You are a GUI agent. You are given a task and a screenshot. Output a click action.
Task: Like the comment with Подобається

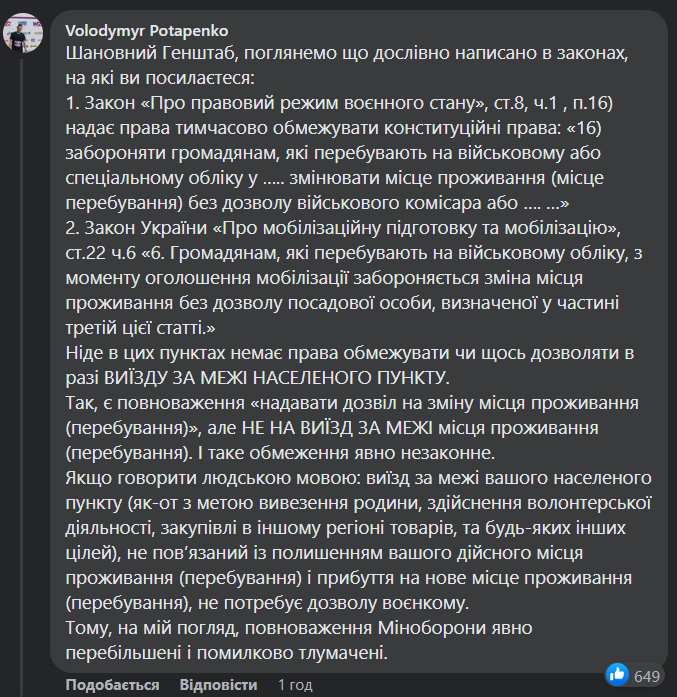112,685
